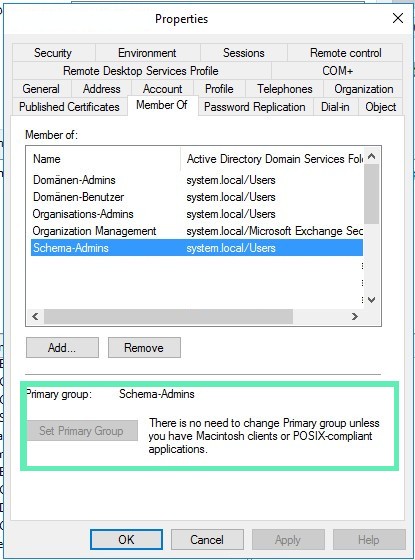The image size is (415, 560).
Task: Open the Object tab
Action: click(x=381, y=107)
